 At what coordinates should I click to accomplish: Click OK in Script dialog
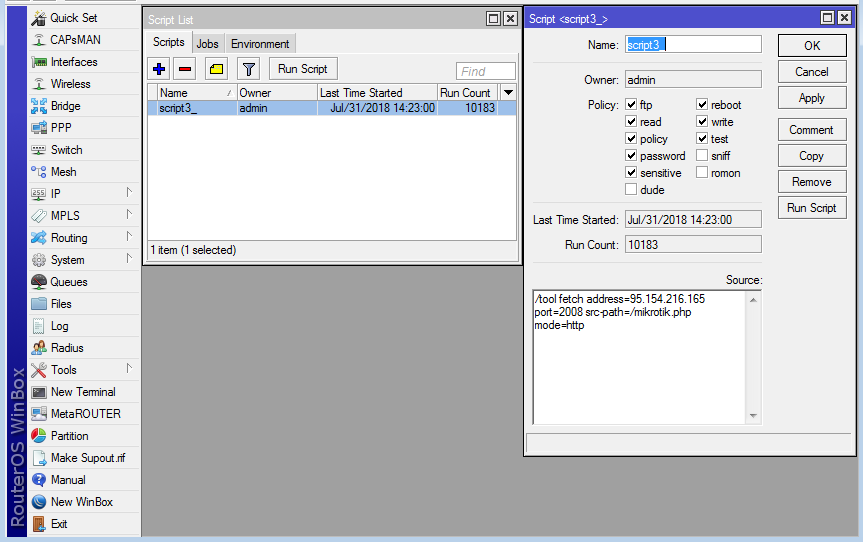click(812, 46)
